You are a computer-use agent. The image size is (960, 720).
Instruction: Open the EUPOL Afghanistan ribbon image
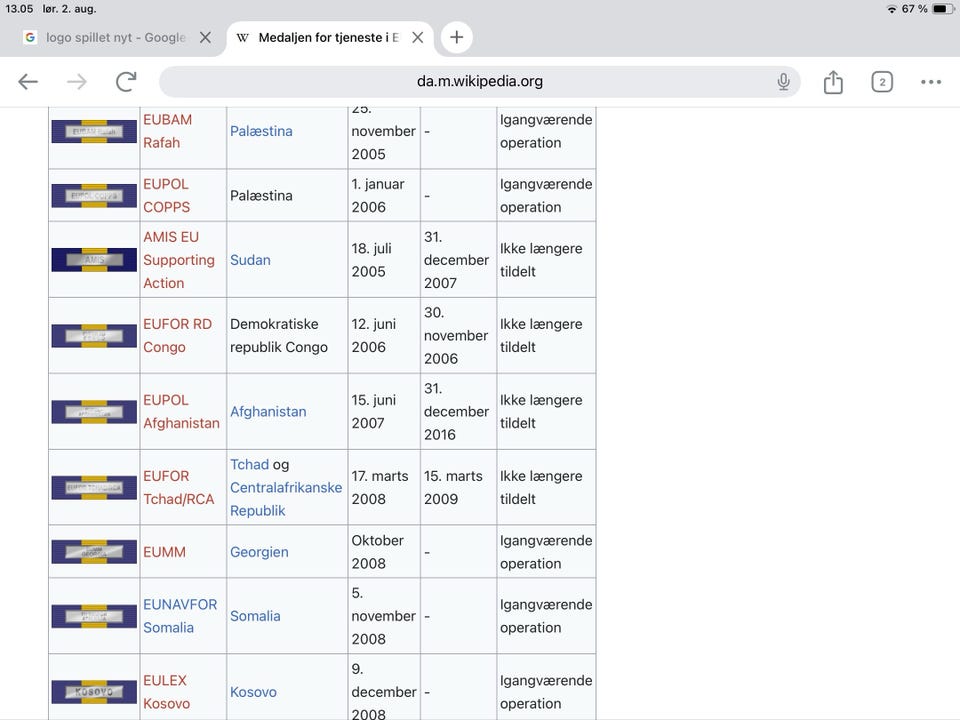pyautogui.click(x=94, y=411)
